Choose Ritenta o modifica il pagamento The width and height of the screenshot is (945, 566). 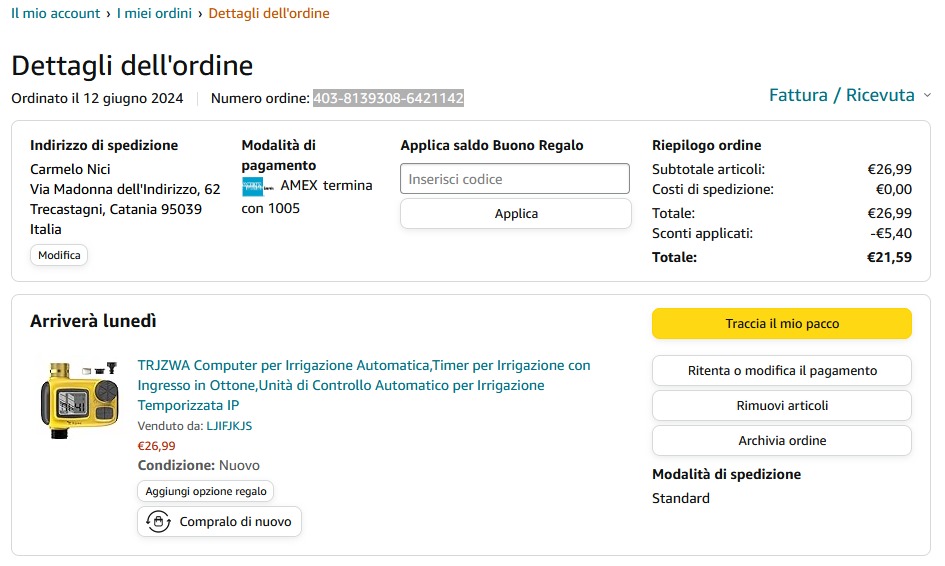(x=782, y=370)
